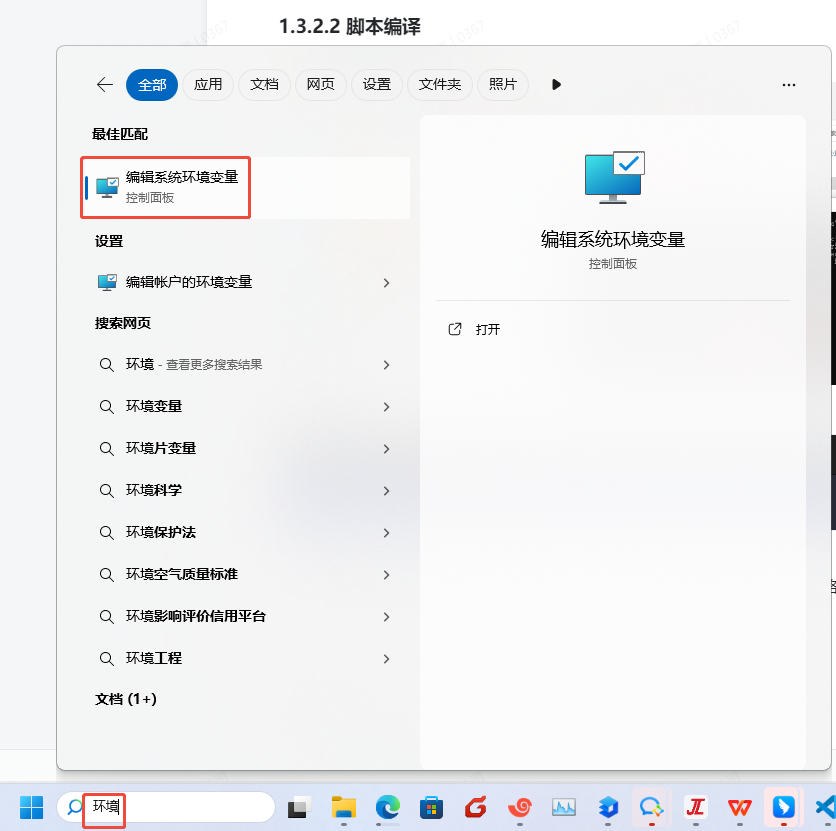The width and height of the screenshot is (836, 831).
Task: Show more filter tabs with play arrow
Action: coord(556,85)
